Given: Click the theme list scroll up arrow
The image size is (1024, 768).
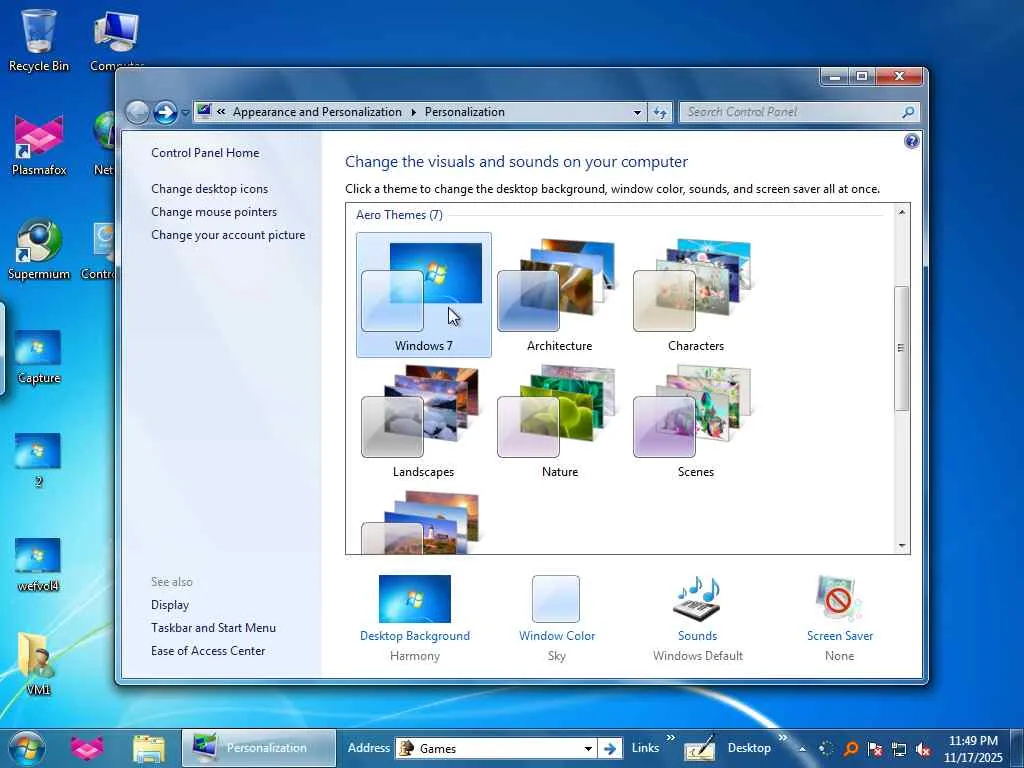Looking at the screenshot, I should 902,212.
